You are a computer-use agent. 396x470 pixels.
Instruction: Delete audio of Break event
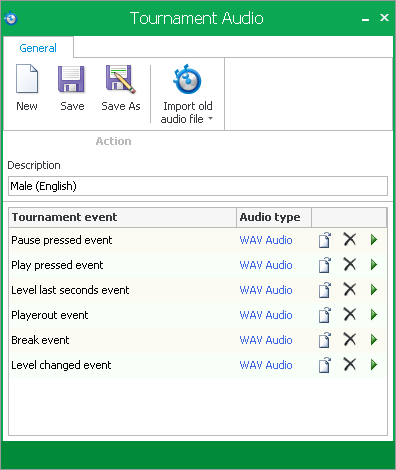350,340
